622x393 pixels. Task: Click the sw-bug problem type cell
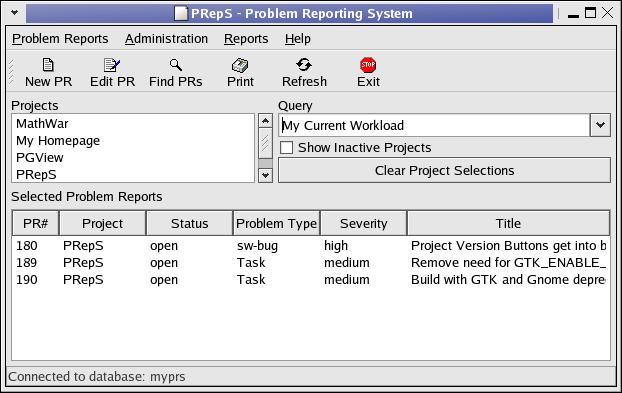pyautogui.click(x=257, y=246)
